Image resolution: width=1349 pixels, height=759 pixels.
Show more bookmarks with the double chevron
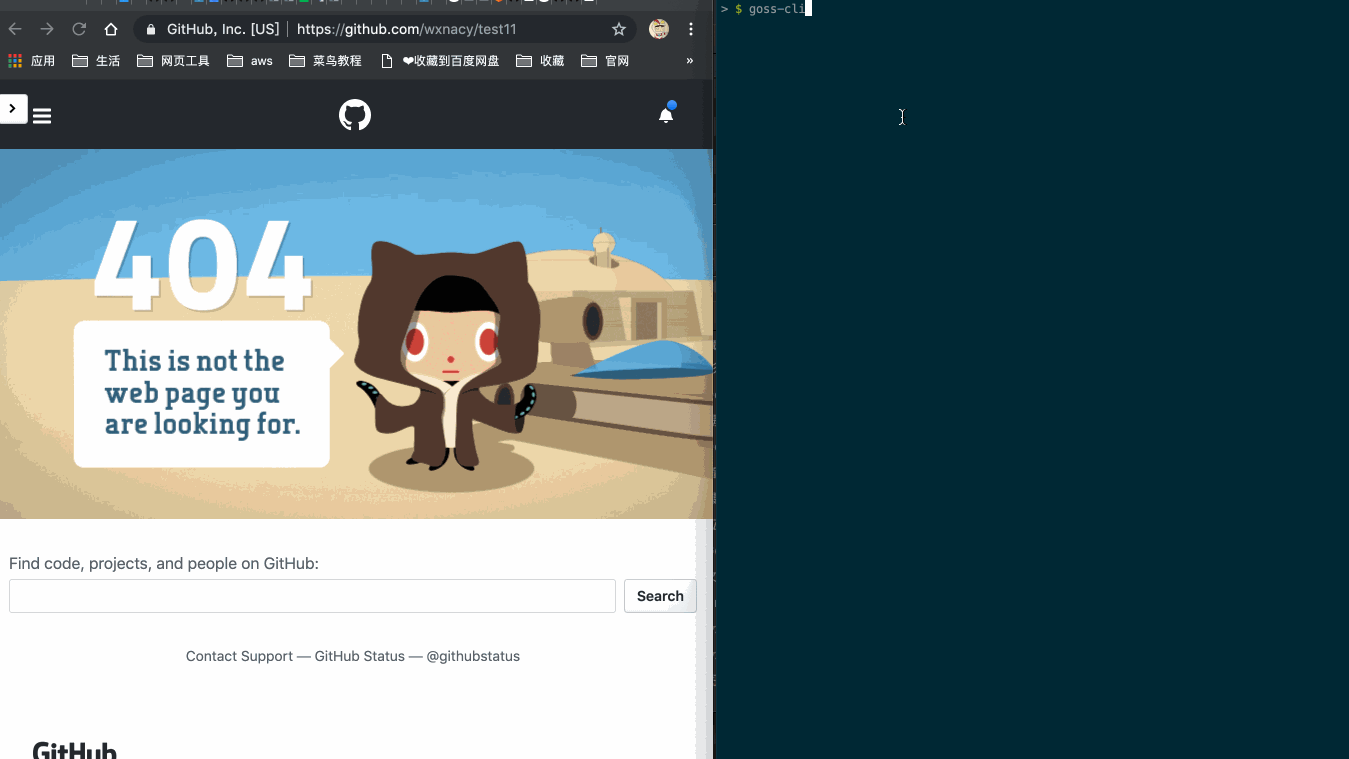point(689,61)
